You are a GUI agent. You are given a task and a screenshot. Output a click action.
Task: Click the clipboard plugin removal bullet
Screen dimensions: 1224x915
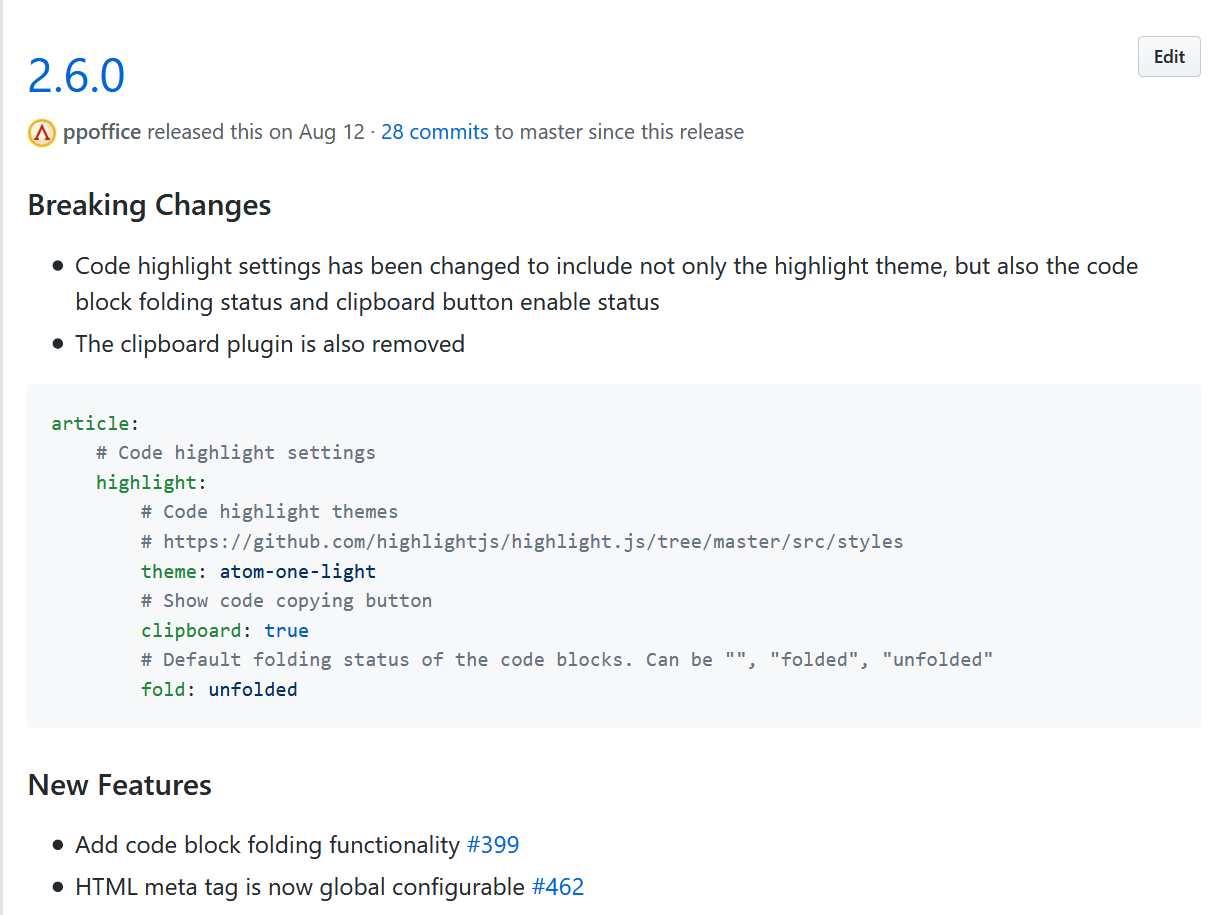[269, 343]
